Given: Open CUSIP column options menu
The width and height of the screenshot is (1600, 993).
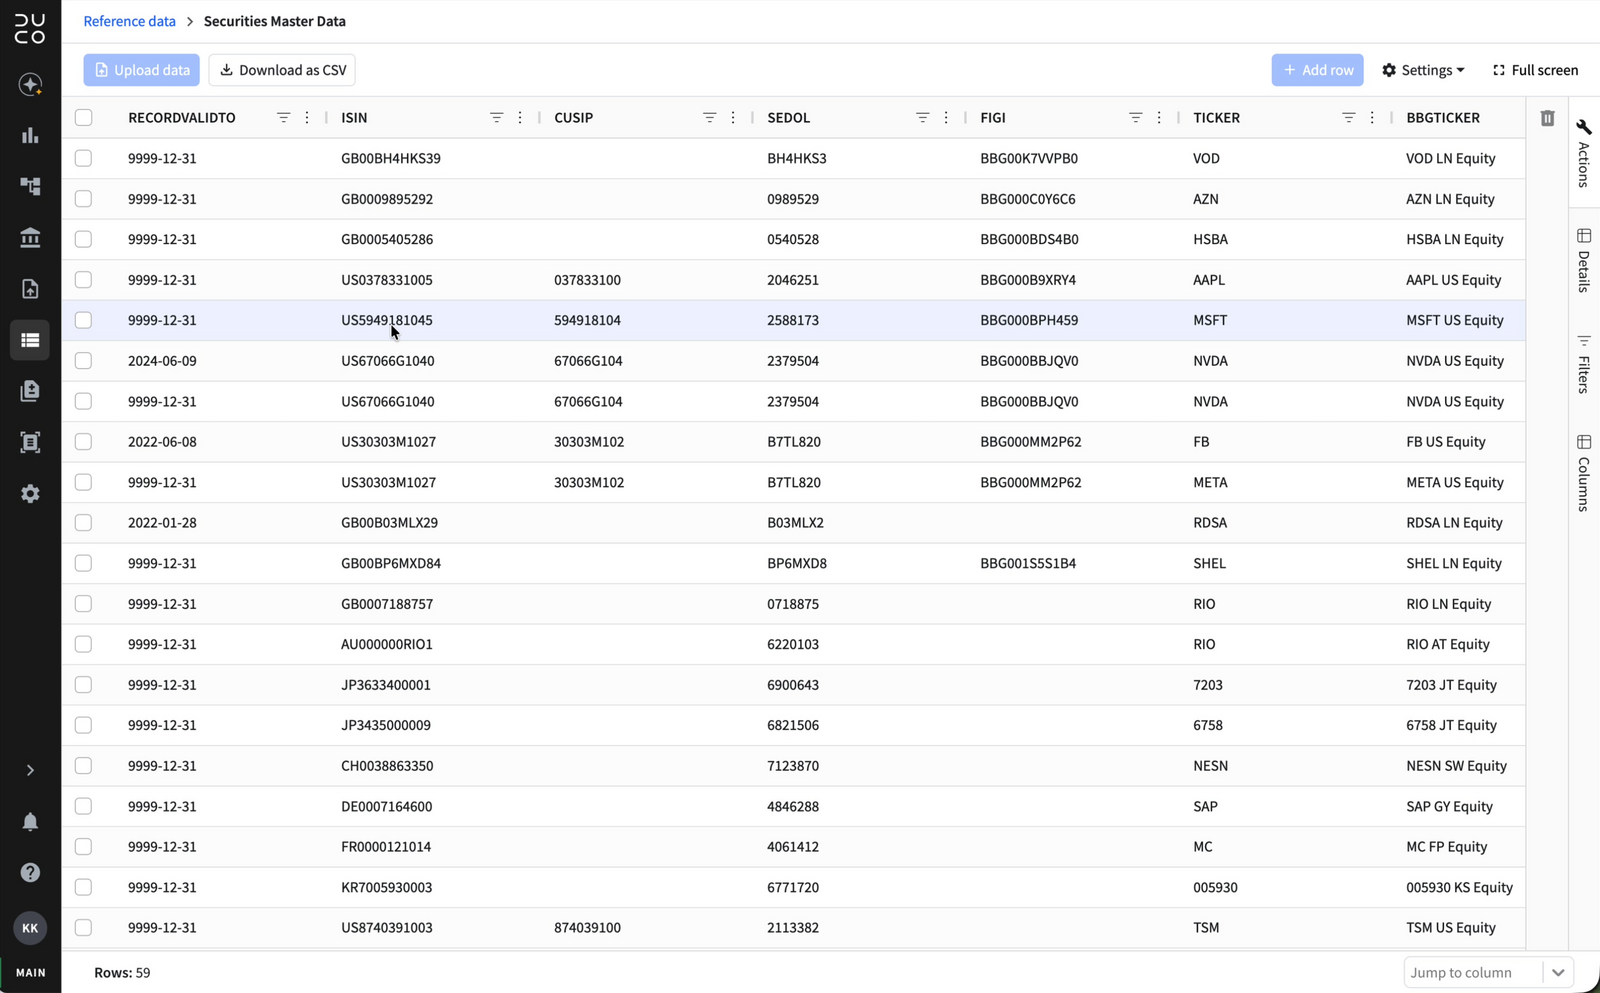Looking at the screenshot, I should 733,117.
